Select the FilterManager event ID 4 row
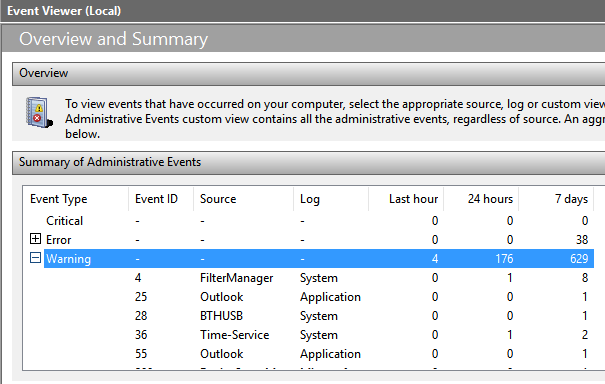 point(308,278)
